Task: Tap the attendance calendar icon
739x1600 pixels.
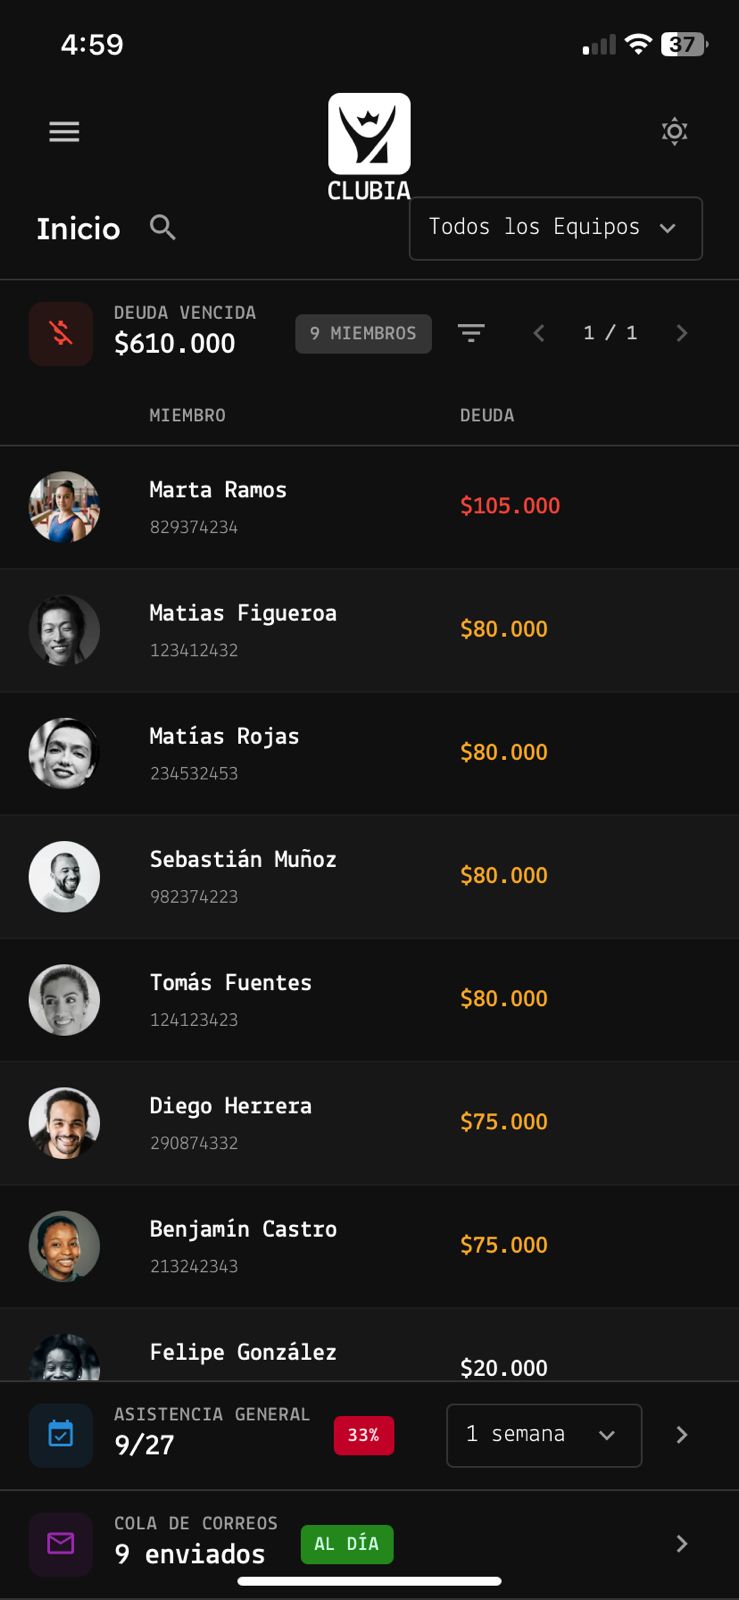Action: click(61, 1435)
